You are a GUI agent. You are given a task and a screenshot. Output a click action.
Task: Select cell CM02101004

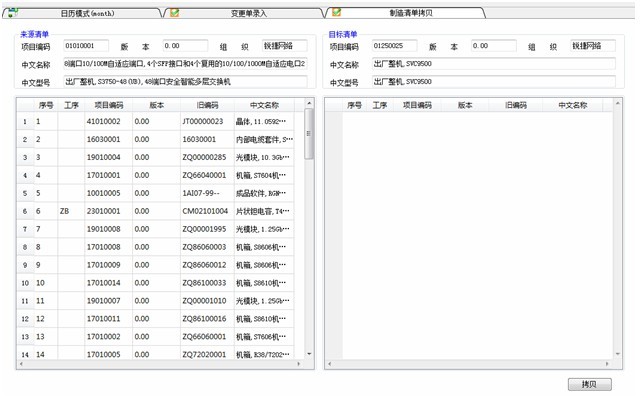point(207,211)
